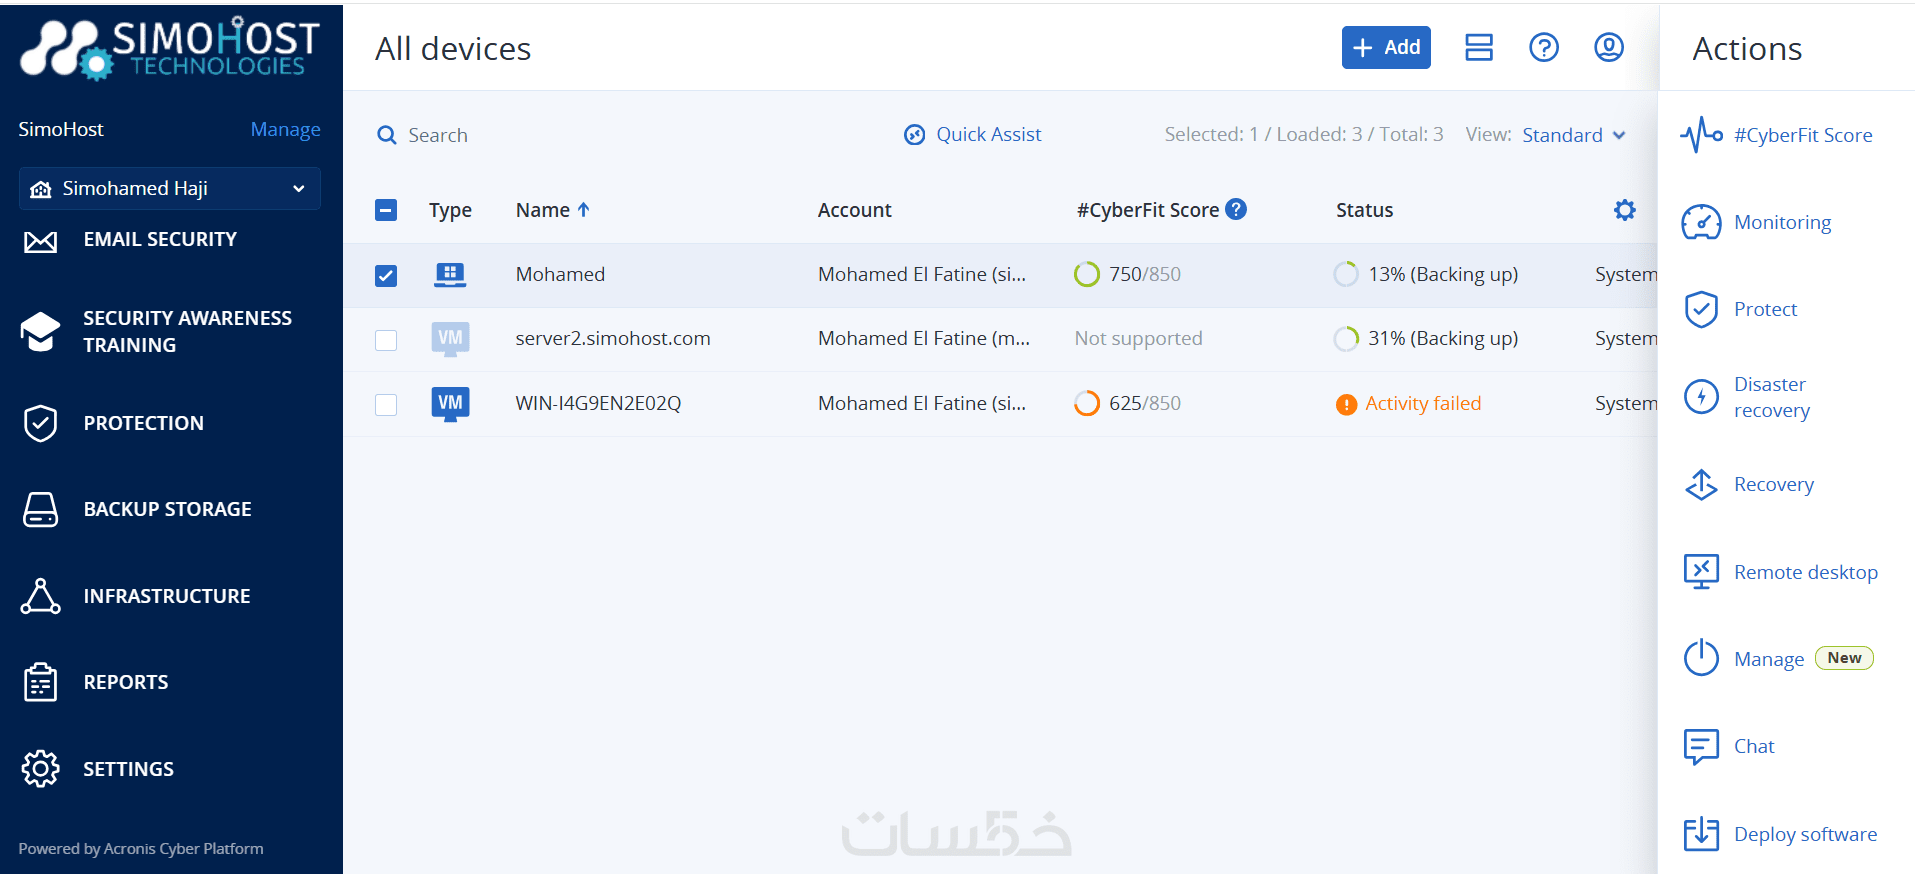Image resolution: width=1915 pixels, height=874 pixels.
Task: Open the Standard view dropdown
Action: tap(1573, 135)
